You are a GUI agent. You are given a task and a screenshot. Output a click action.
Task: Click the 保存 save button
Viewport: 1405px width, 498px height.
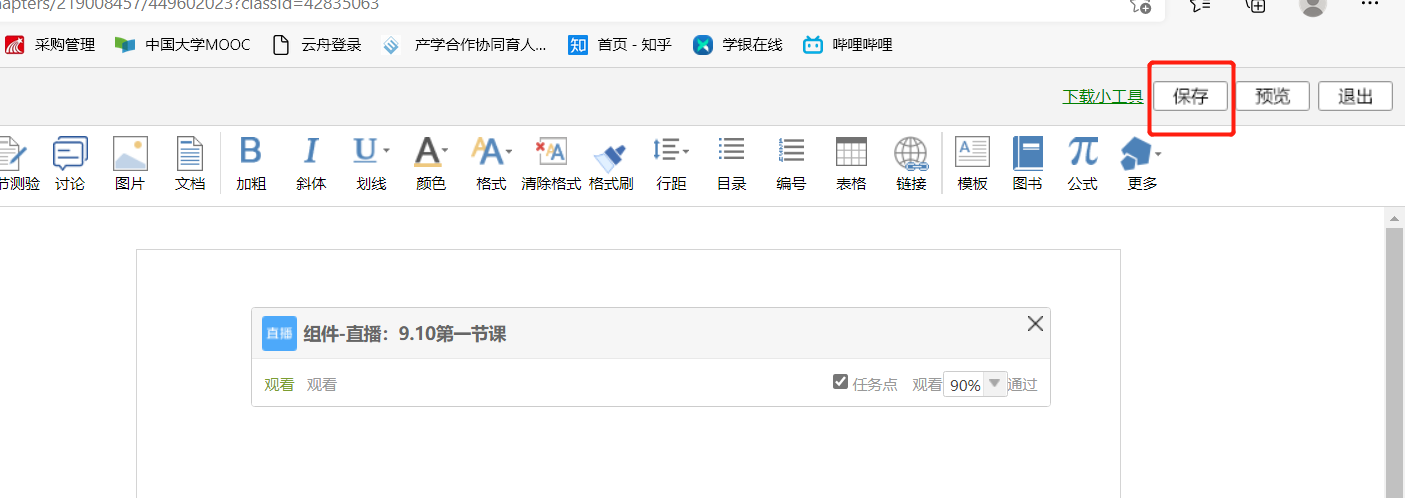[1190, 96]
